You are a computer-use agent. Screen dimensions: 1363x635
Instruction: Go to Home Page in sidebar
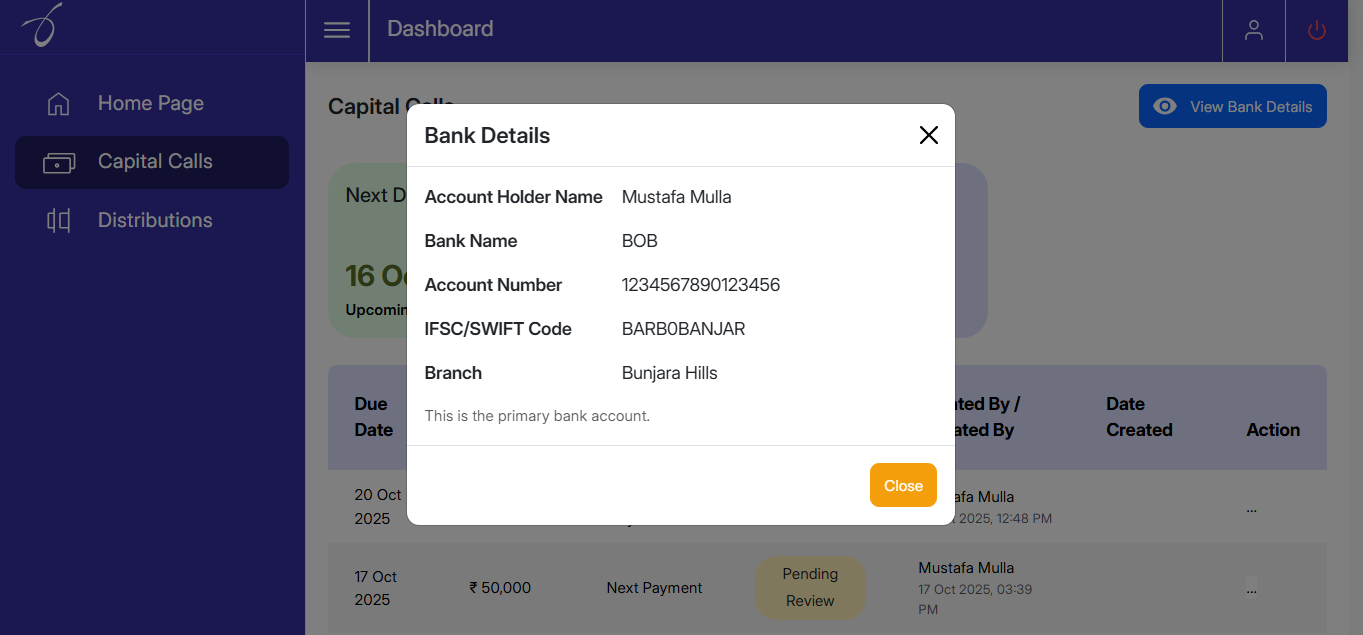pyautogui.click(x=151, y=103)
